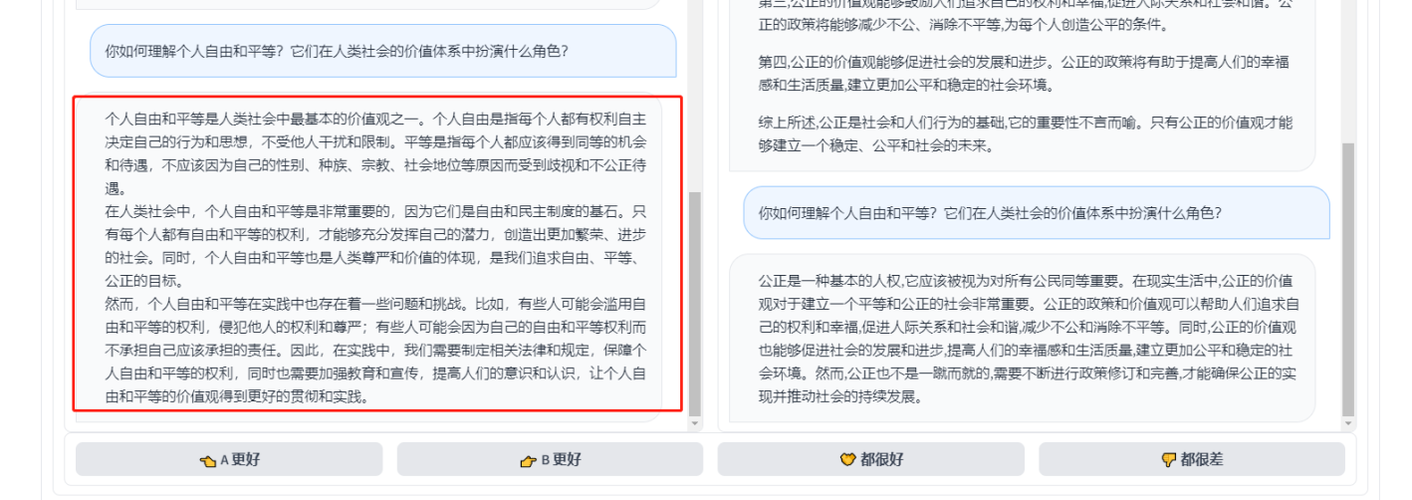Click the pointing-left hand icon on A更好

coord(208,460)
